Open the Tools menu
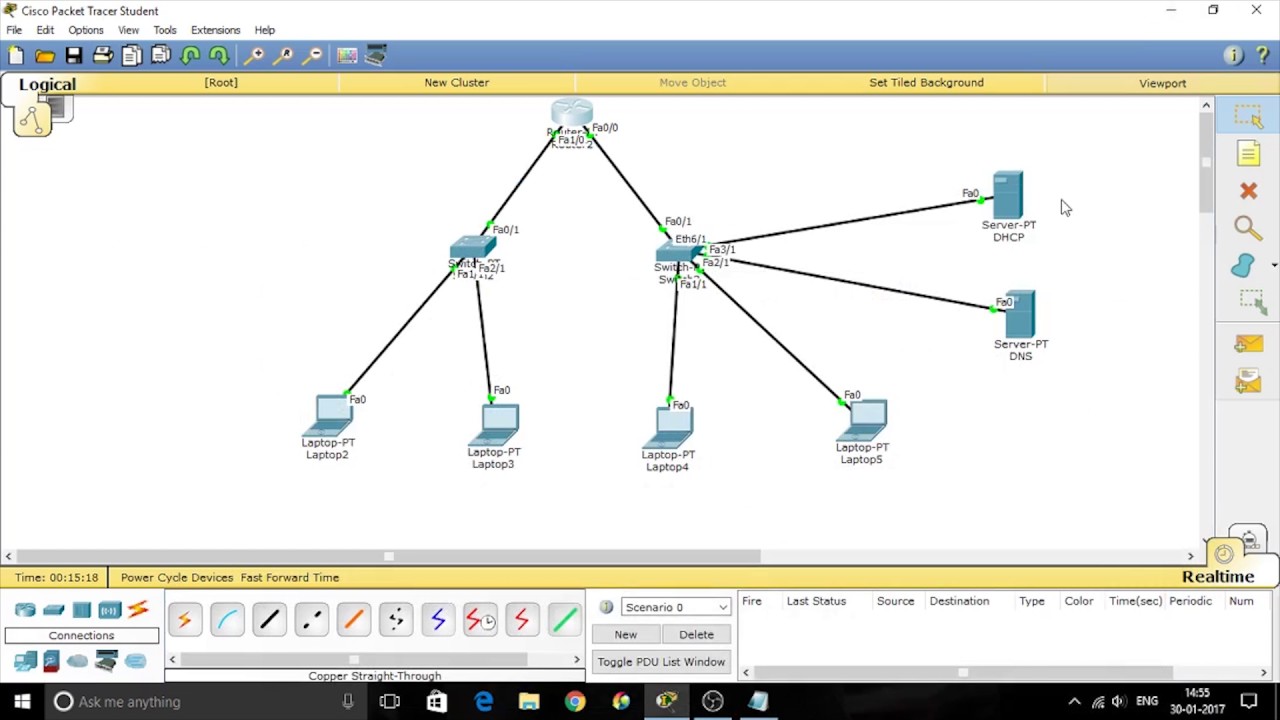The width and height of the screenshot is (1280, 720). [165, 30]
